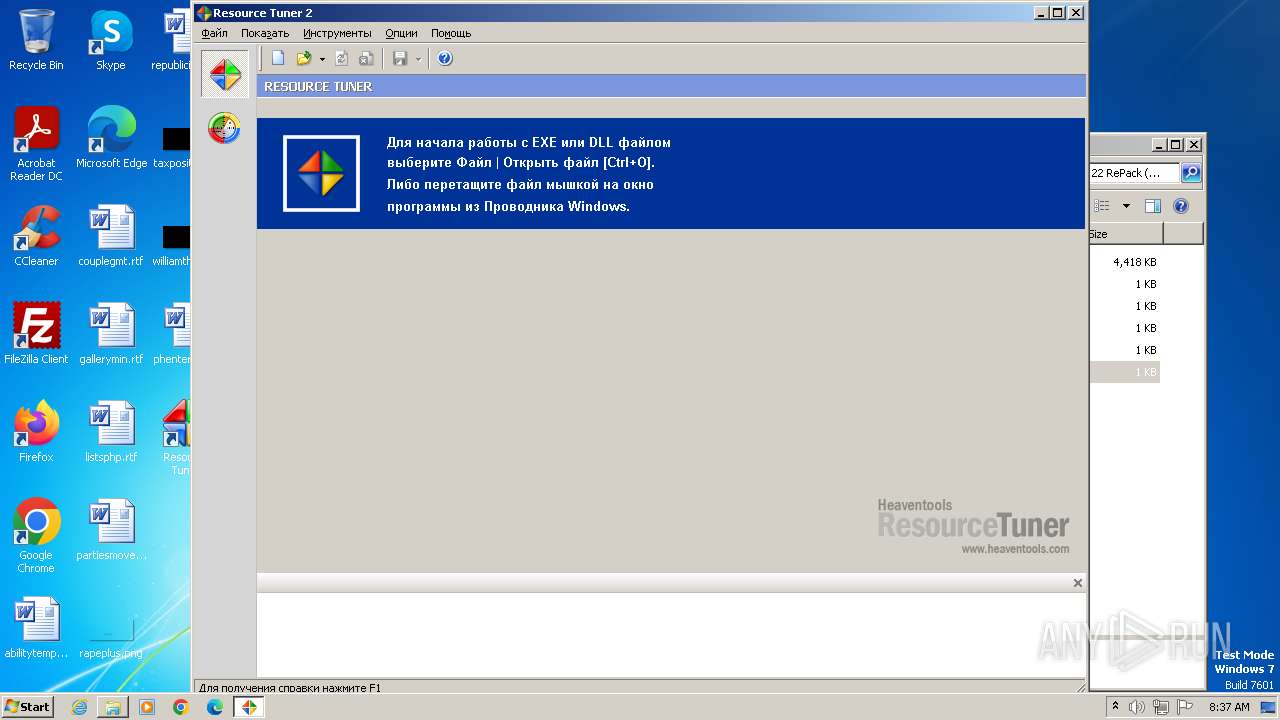Screen dimensions: 1280x720
Task: Click the Open file folder icon
Action: 304,59
